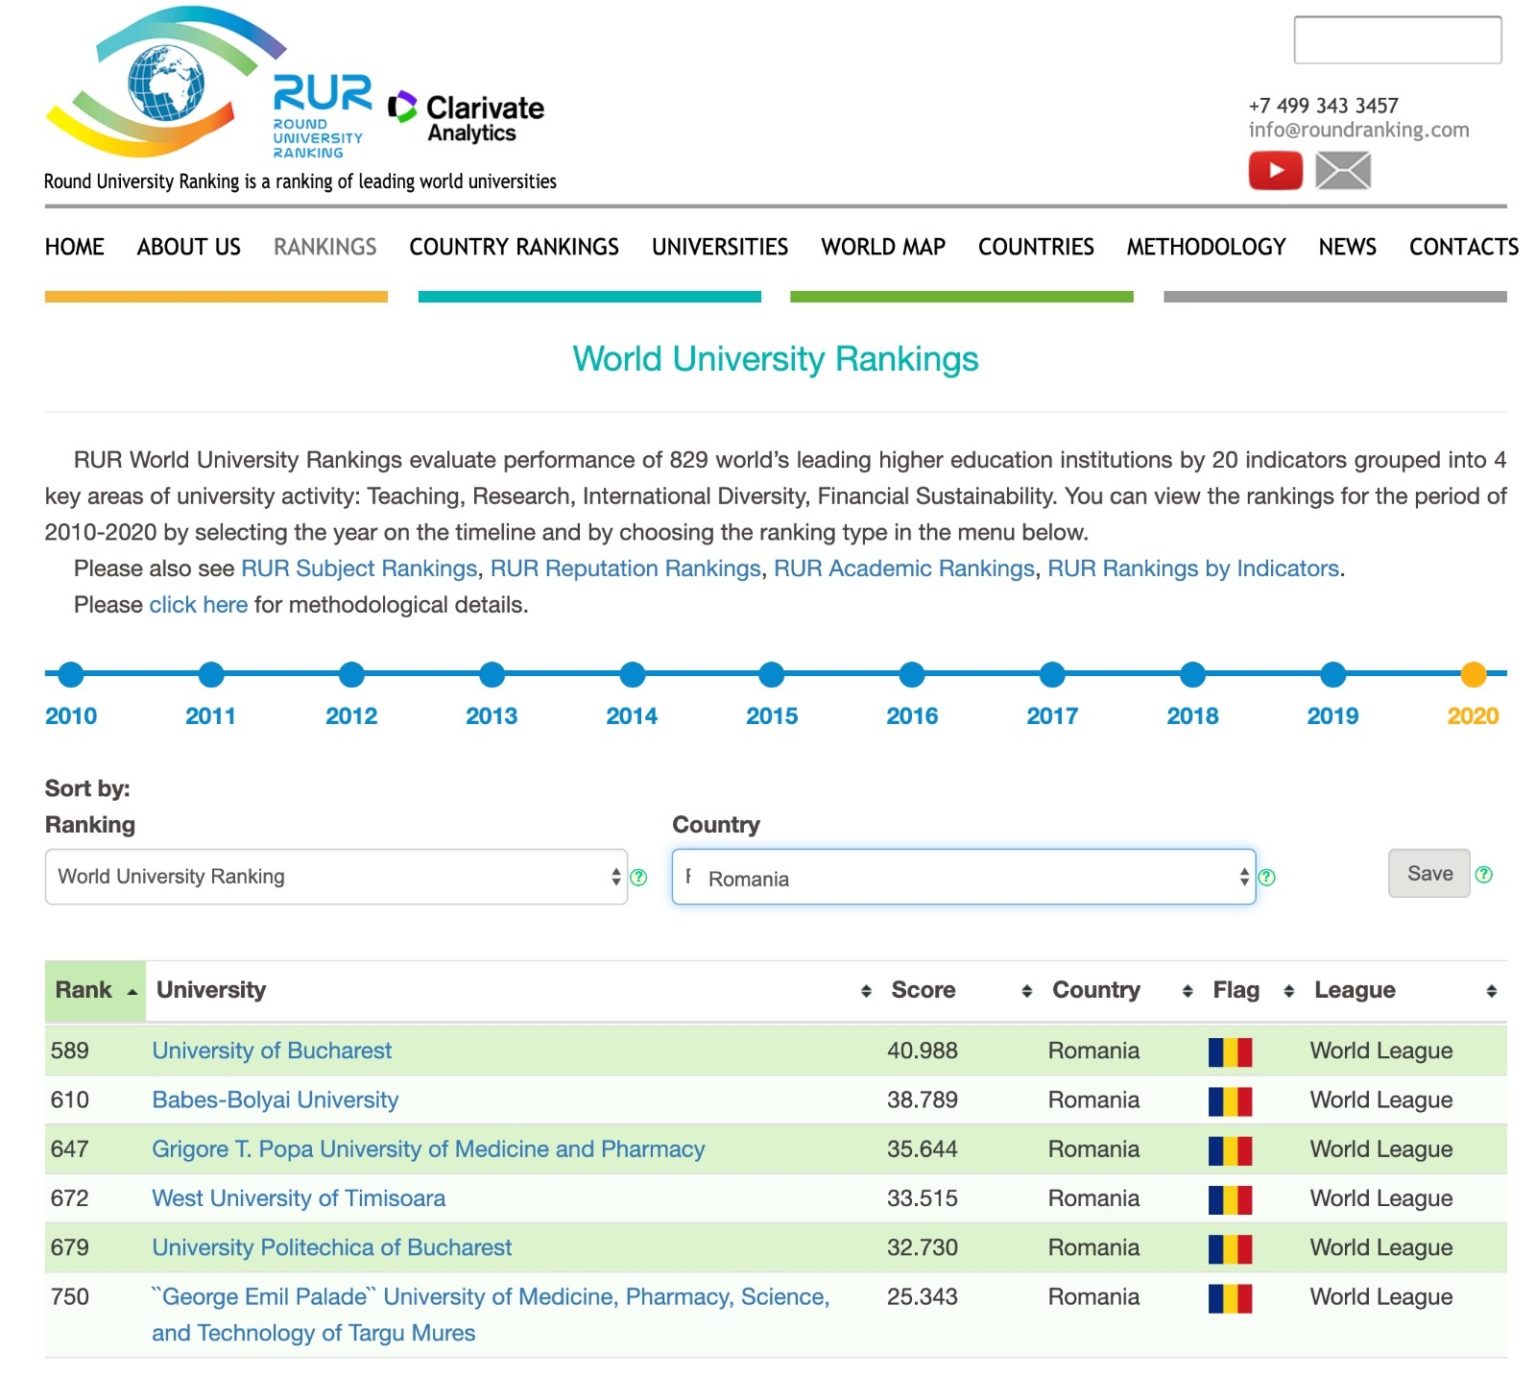Open the World University Ranking dropdown
This screenshot has height=1377, width=1536.
(336, 877)
